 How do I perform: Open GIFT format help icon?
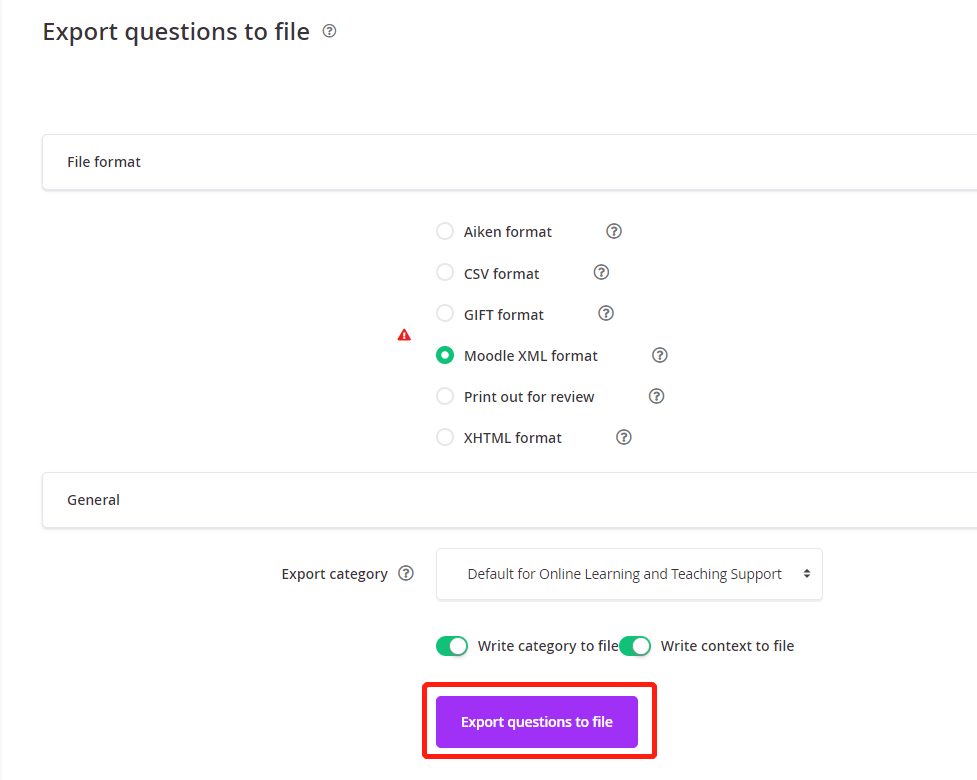coord(606,313)
